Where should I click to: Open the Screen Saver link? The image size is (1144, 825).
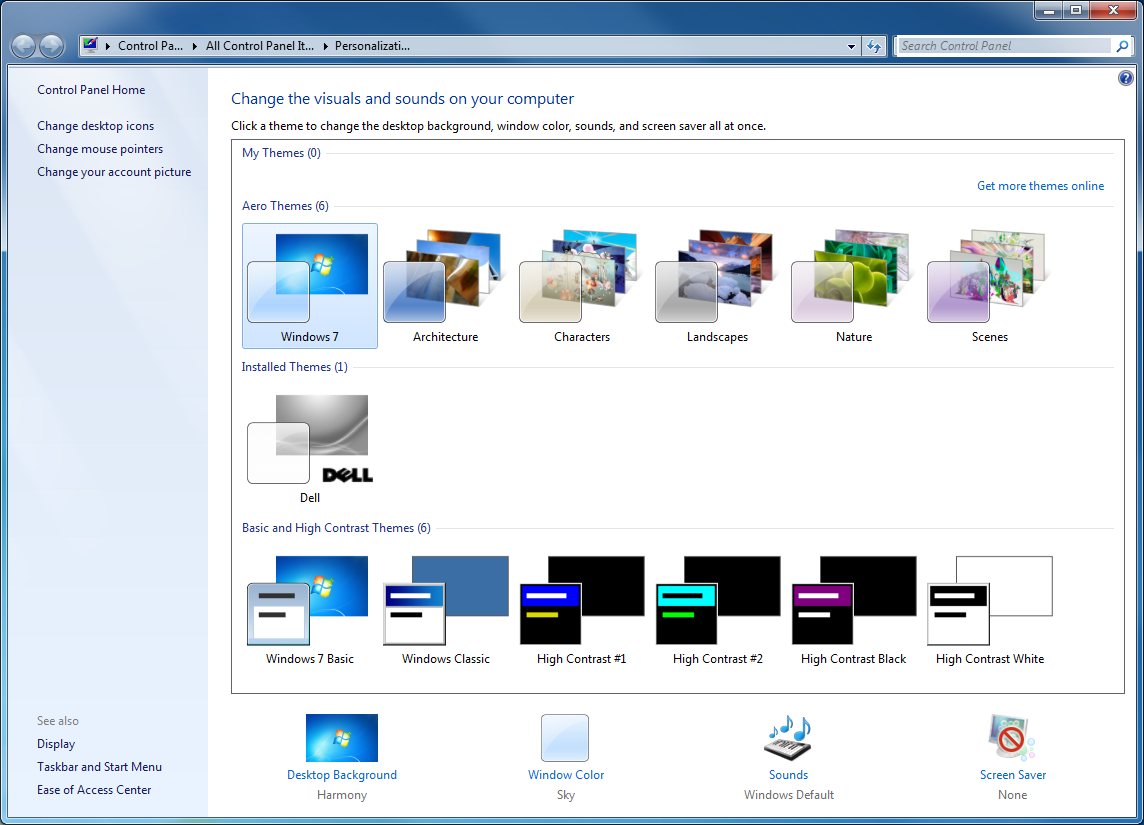click(x=1013, y=775)
